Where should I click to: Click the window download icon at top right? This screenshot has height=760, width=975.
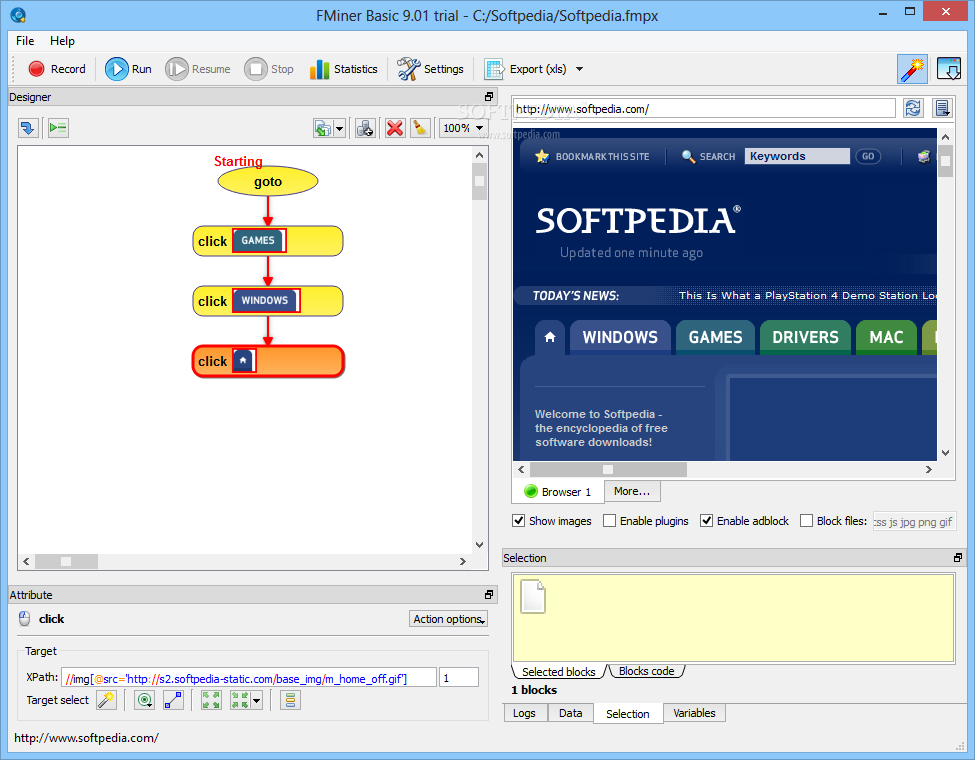948,69
